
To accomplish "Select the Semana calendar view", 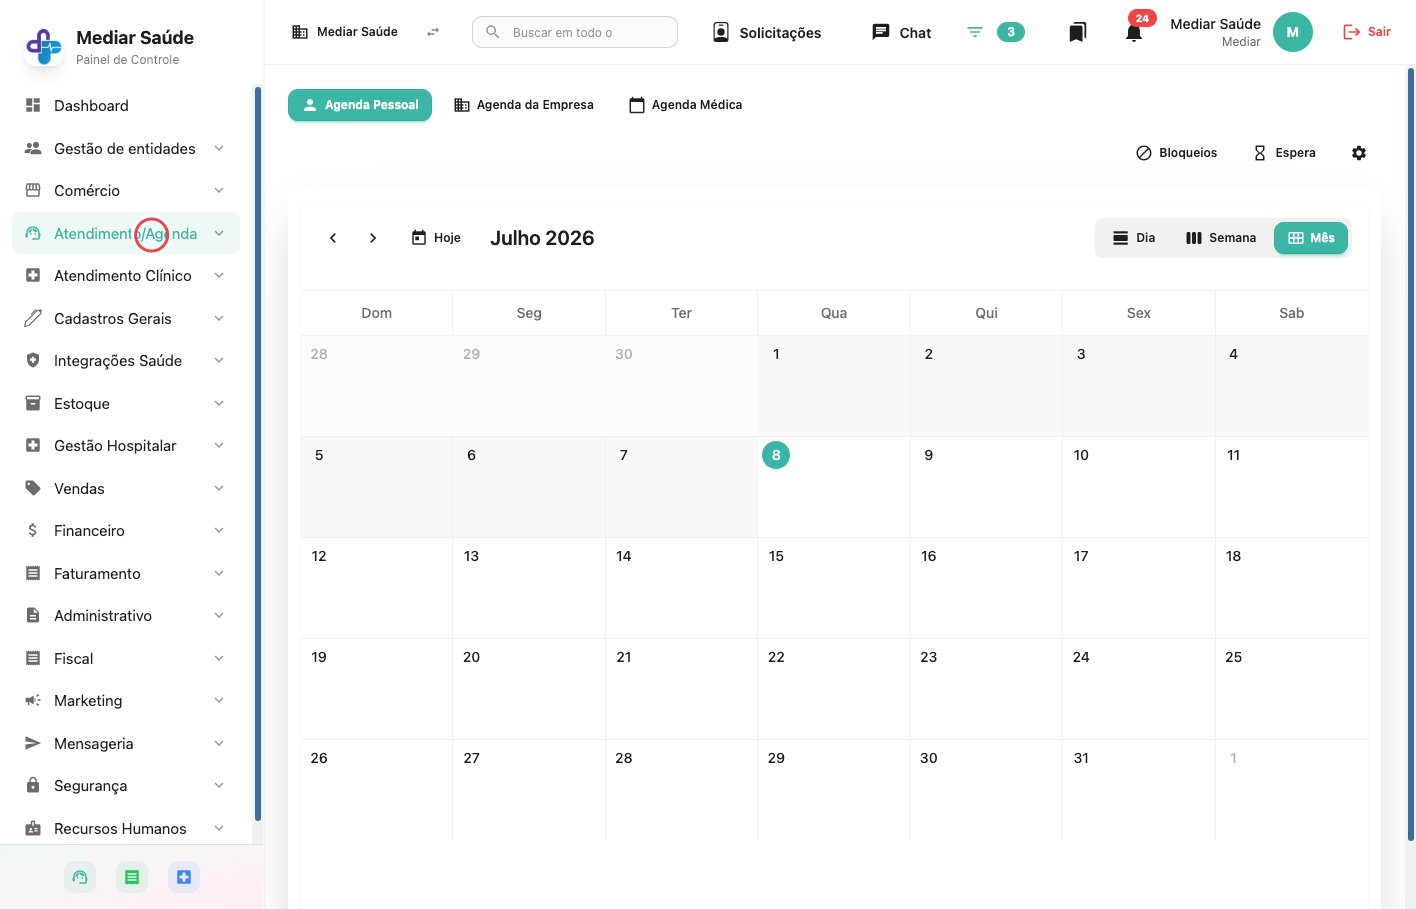I will point(1221,238).
